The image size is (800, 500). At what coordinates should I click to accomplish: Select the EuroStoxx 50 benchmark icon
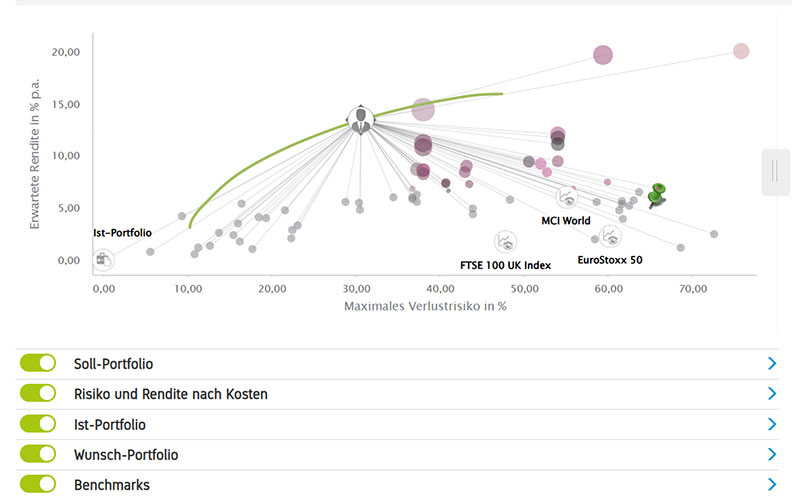pos(610,236)
